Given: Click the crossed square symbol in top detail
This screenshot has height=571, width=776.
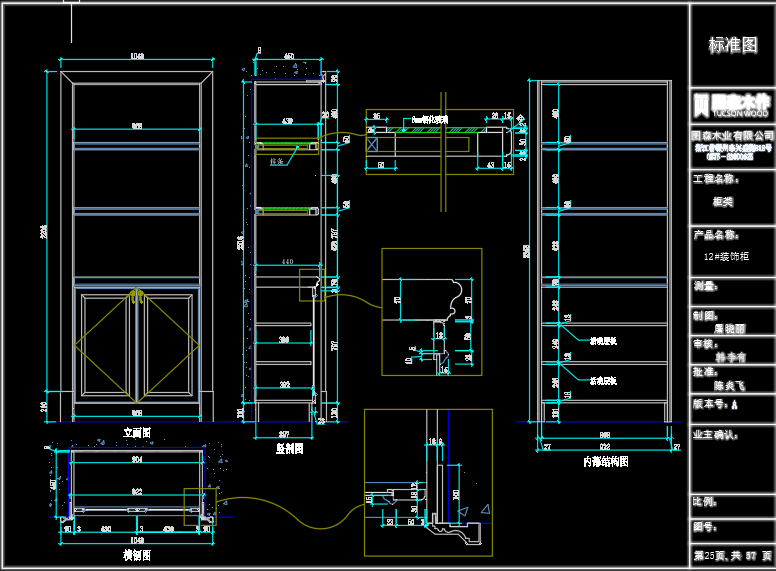Looking at the screenshot, I should click(x=373, y=144).
